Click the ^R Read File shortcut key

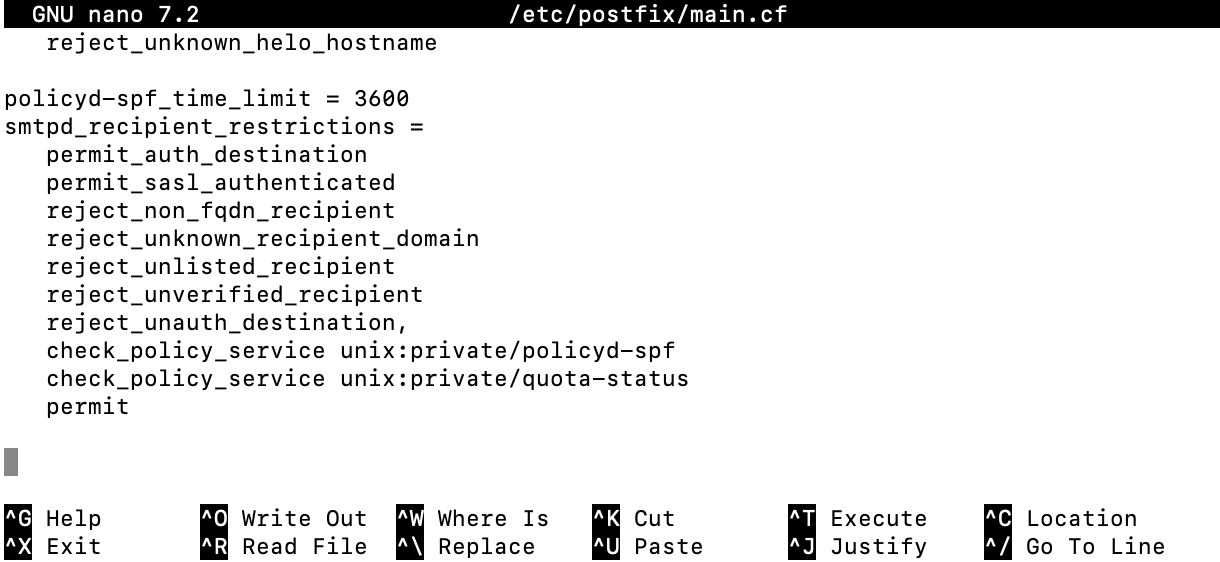(x=213, y=547)
